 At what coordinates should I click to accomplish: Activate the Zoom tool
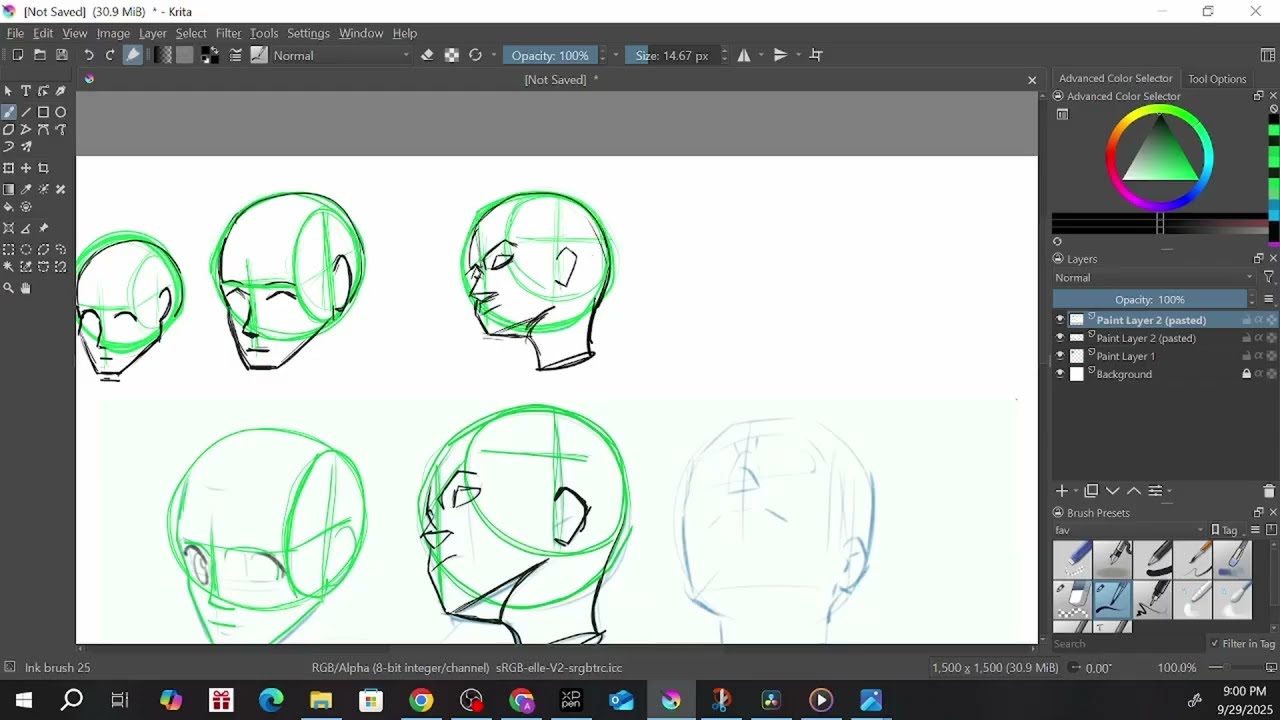9,288
